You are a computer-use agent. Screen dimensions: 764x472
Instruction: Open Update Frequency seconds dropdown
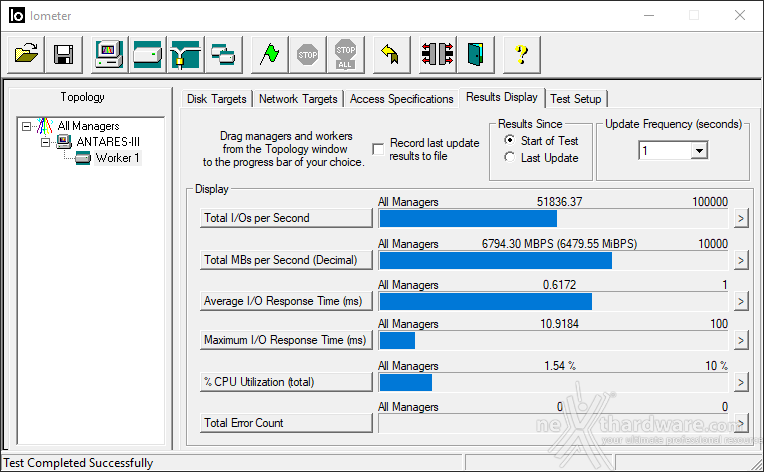point(699,151)
